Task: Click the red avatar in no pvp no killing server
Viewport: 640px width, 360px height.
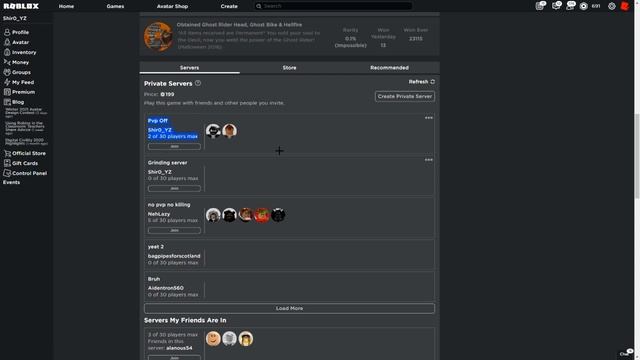Action: tap(262, 215)
